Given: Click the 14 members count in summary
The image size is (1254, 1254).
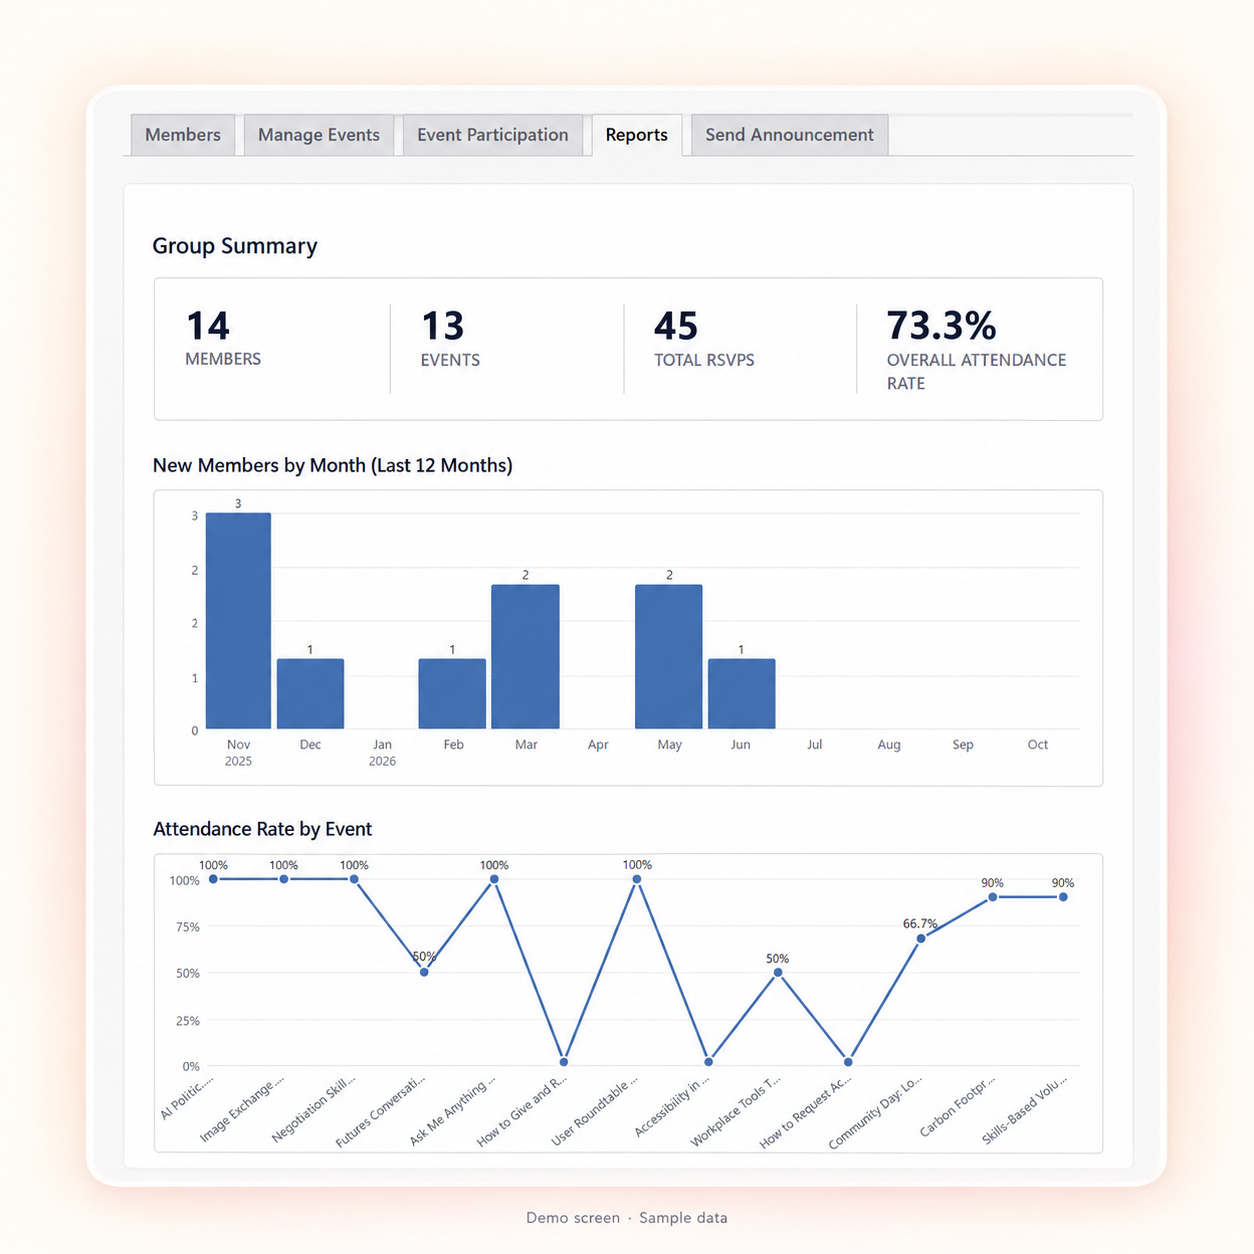Looking at the screenshot, I should point(208,326).
